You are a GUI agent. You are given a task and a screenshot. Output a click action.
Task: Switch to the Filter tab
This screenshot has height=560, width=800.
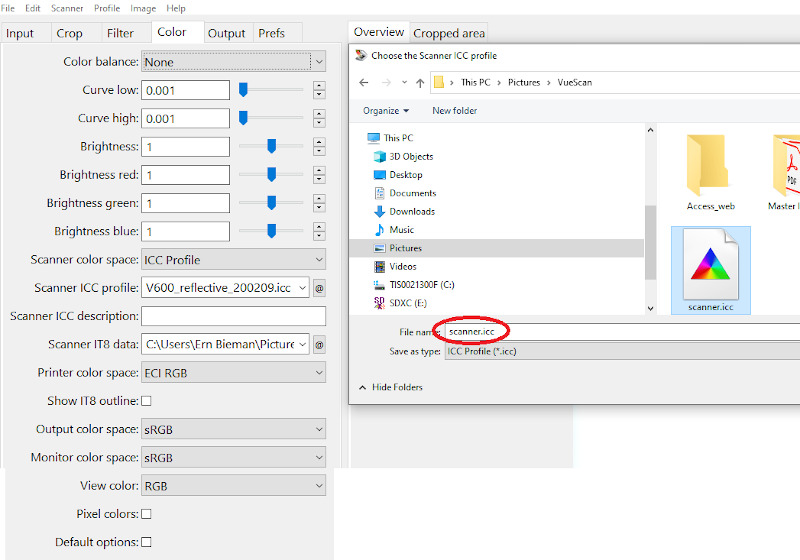click(x=120, y=33)
